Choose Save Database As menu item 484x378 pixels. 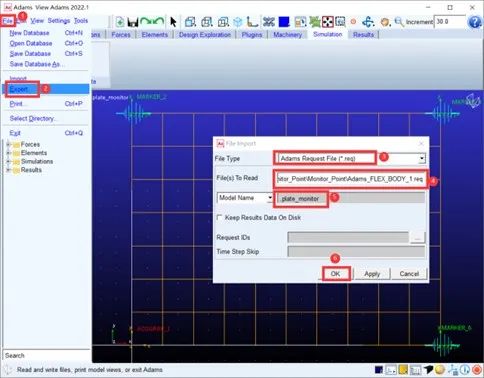46,64
